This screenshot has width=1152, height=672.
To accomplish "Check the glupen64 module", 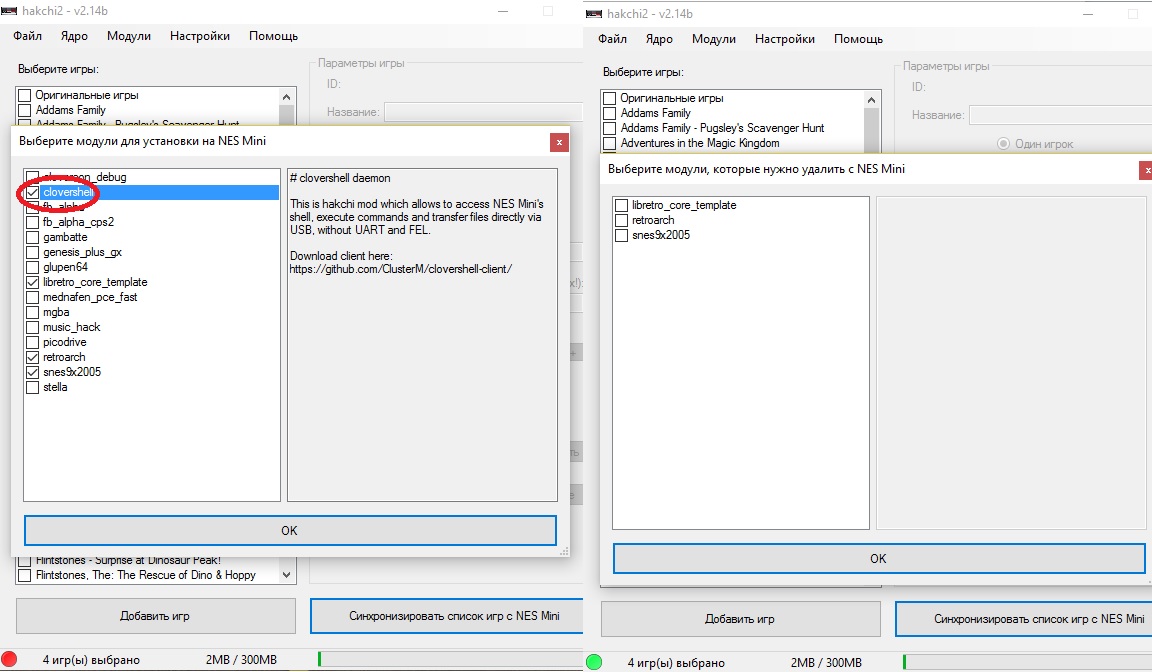I will pyautogui.click(x=32, y=267).
